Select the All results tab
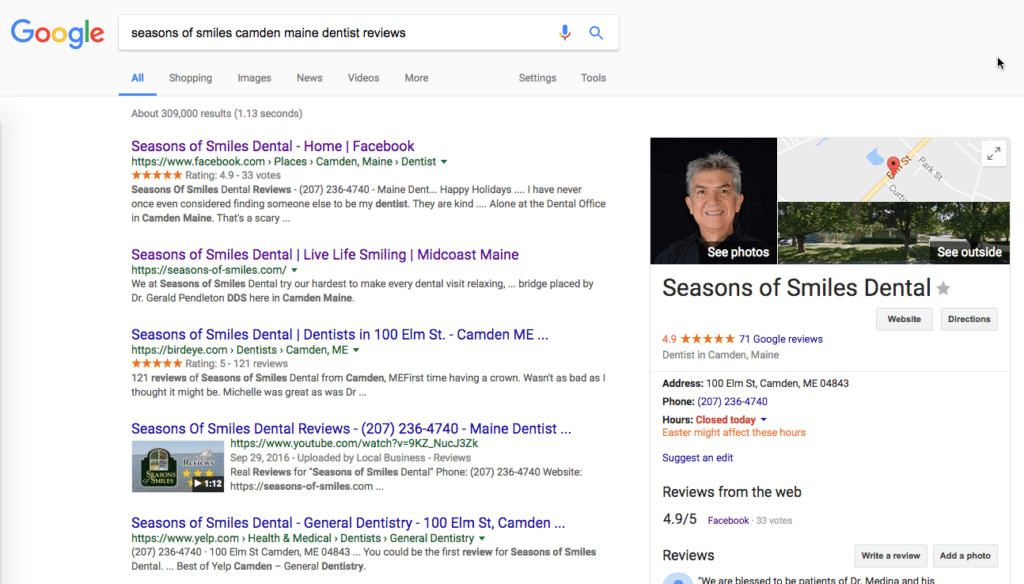Screen dimensions: 1024x584 [137, 78]
